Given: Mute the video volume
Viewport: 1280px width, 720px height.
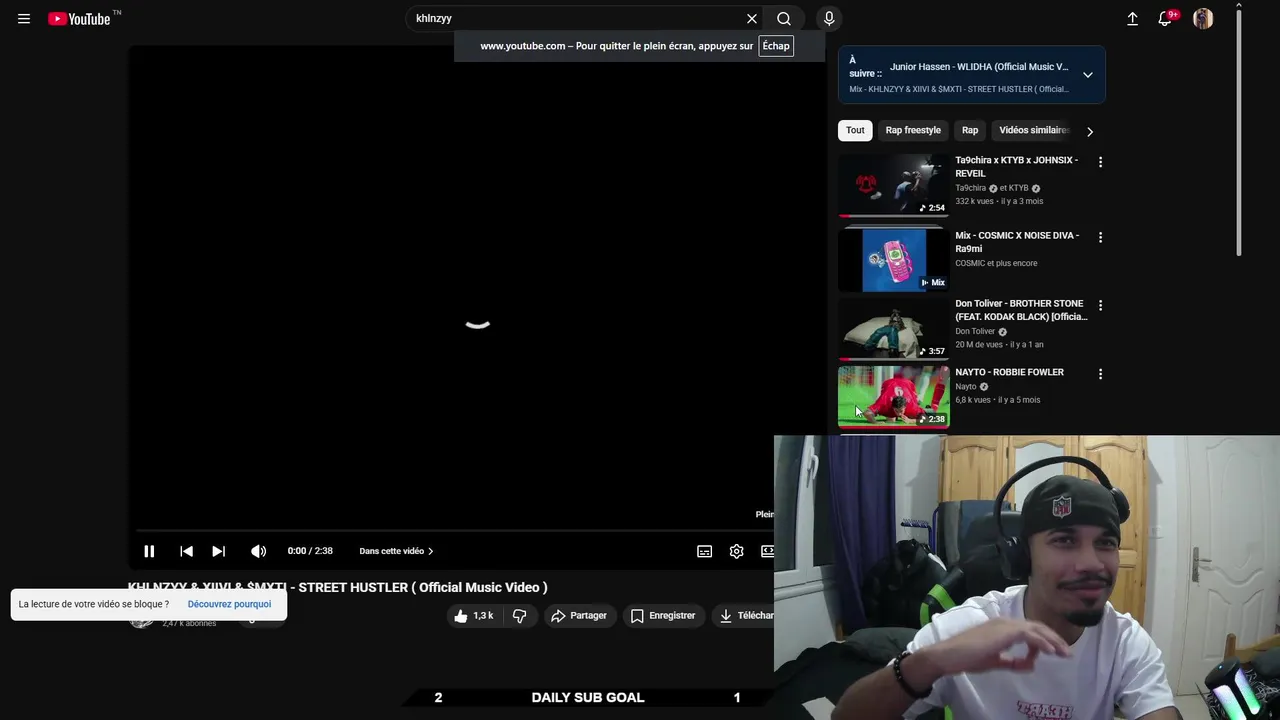Looking at the screenshot, I should [258, 551].
